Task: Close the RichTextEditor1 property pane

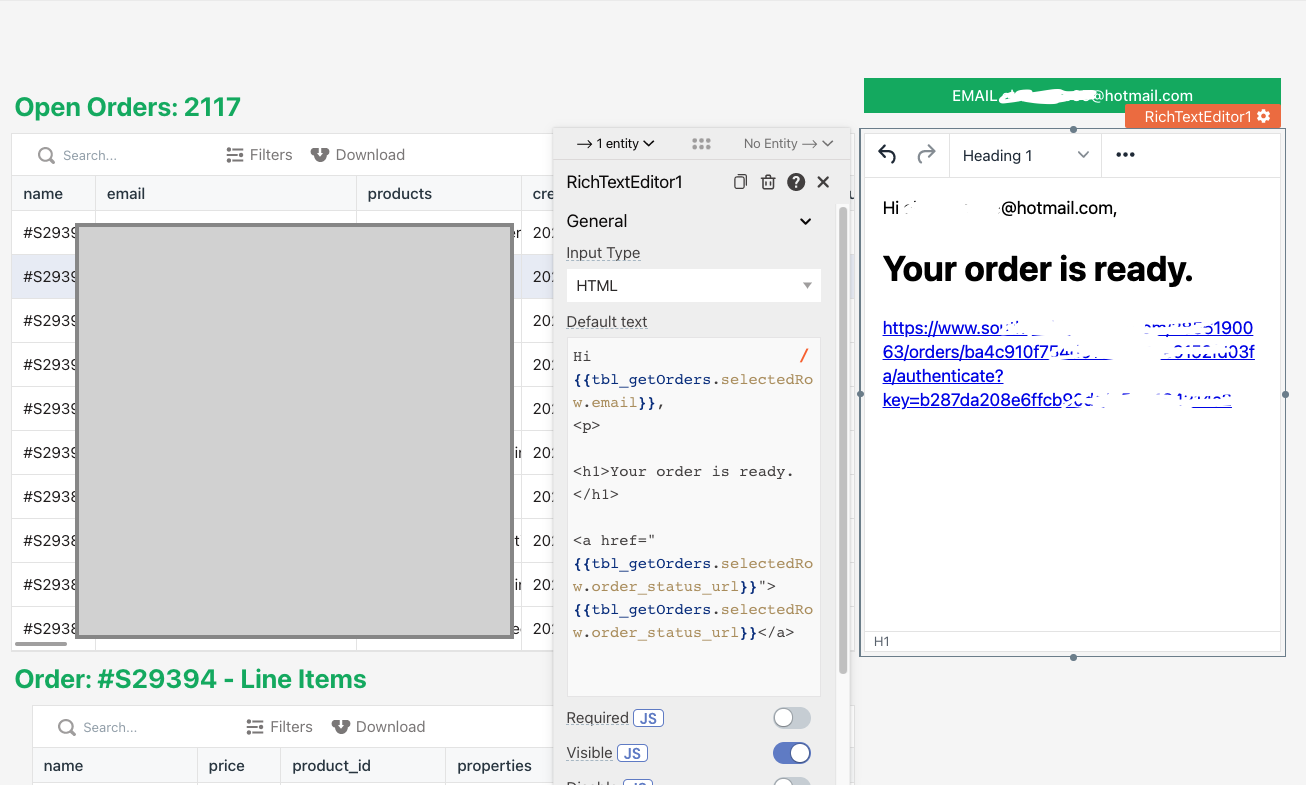Action: [x=823, y=182]
